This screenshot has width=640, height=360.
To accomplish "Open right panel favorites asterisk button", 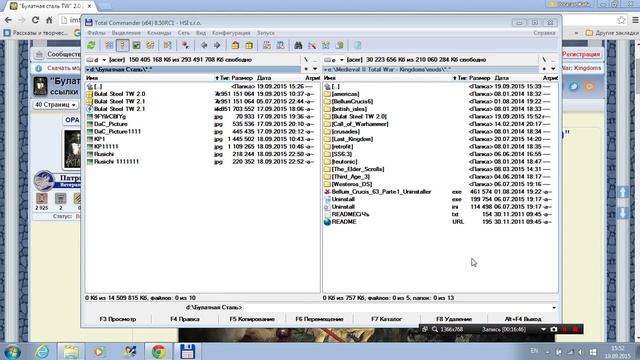I will click(x=544, y=69).
